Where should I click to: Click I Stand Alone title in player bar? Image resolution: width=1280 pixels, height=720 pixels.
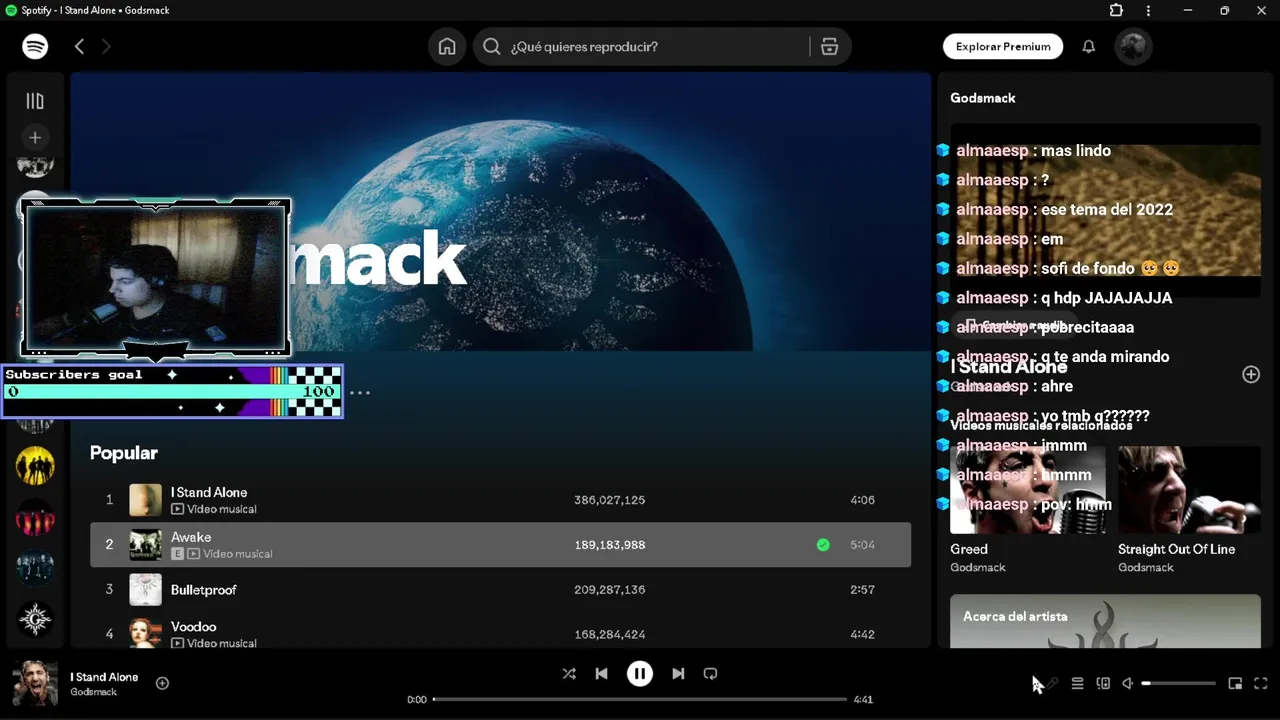[x=104, y=677]
